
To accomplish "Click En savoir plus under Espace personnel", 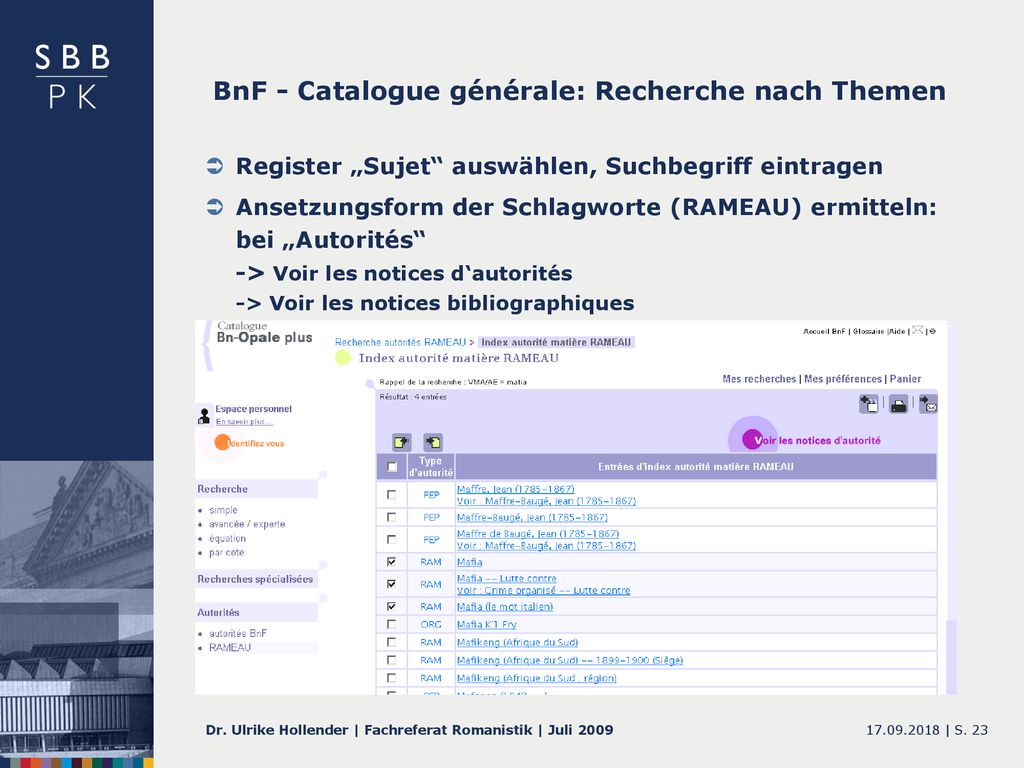I will coord(244,422).
